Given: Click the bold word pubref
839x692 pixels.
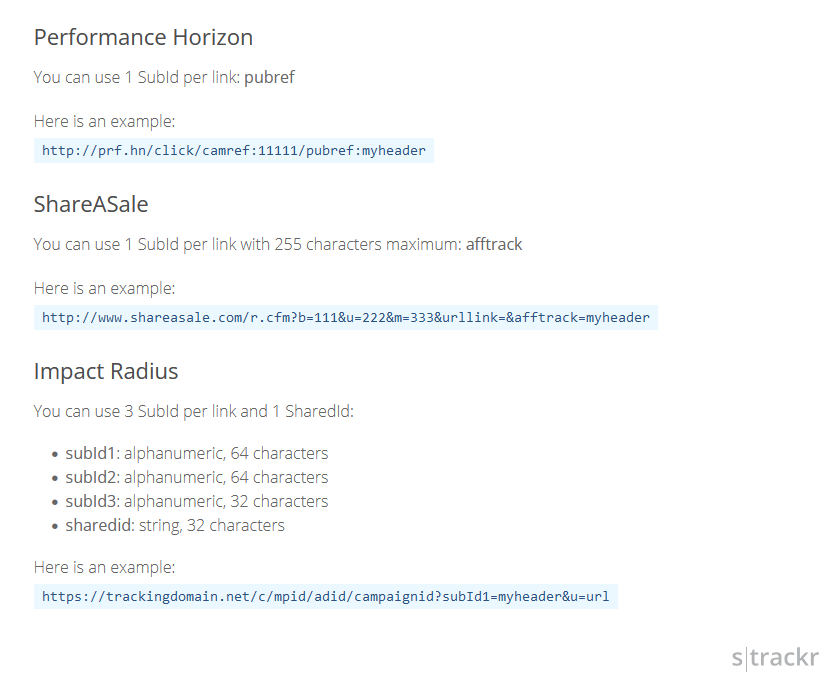Looking at the screenshot, I should [x=269, y=78].
